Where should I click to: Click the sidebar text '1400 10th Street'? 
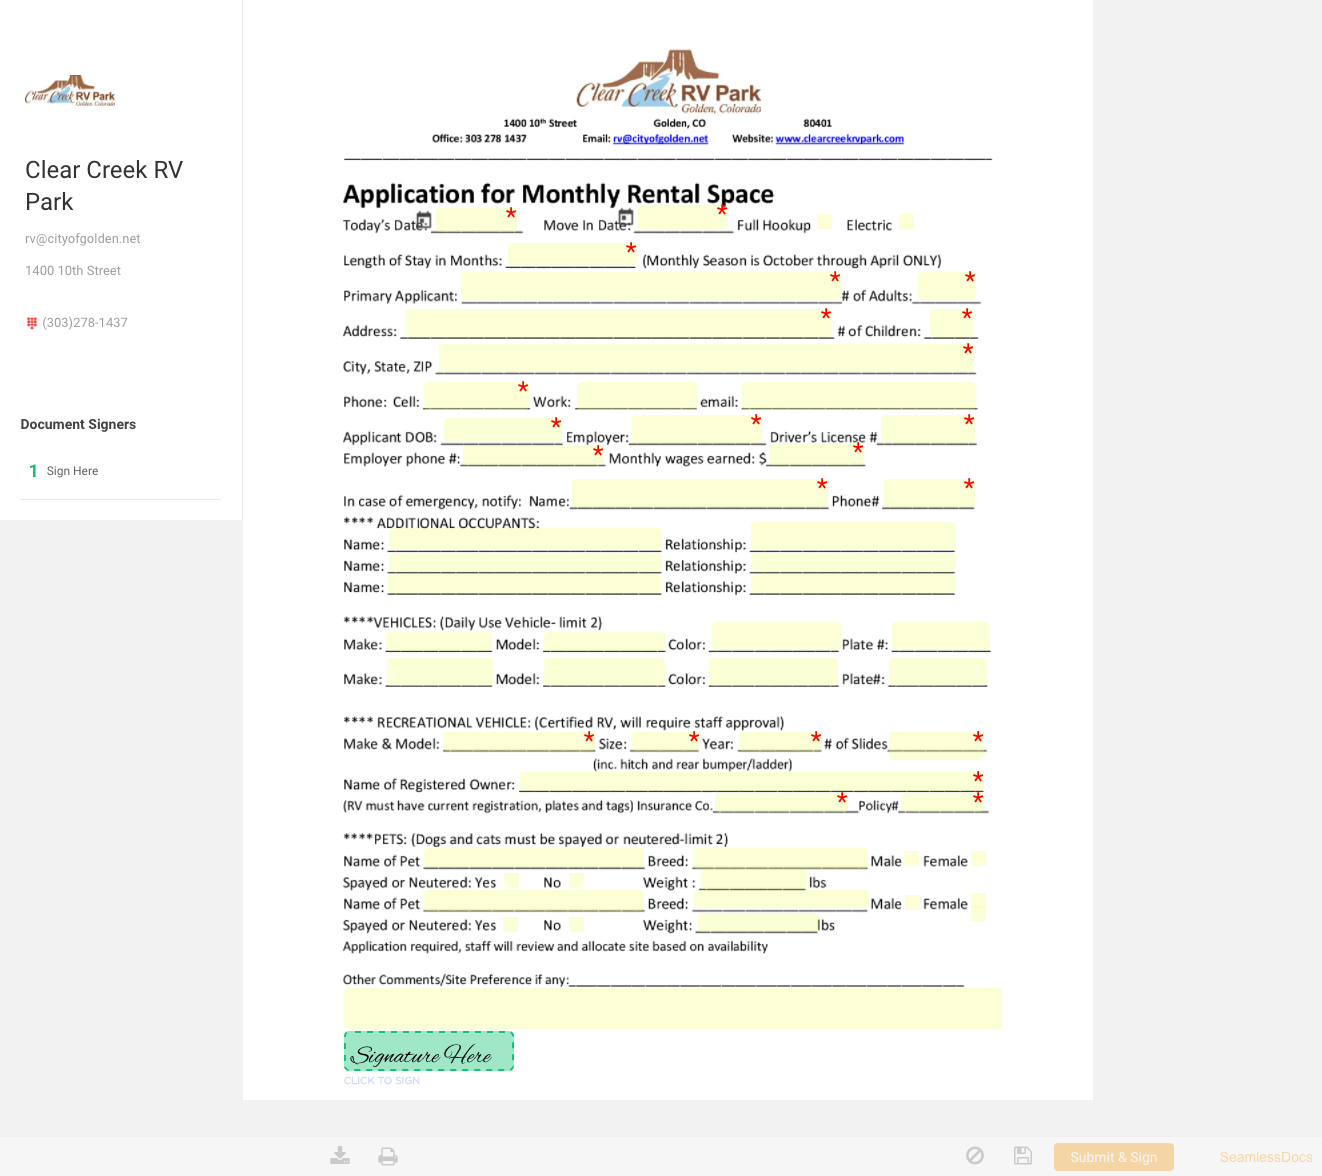(73, 271)
